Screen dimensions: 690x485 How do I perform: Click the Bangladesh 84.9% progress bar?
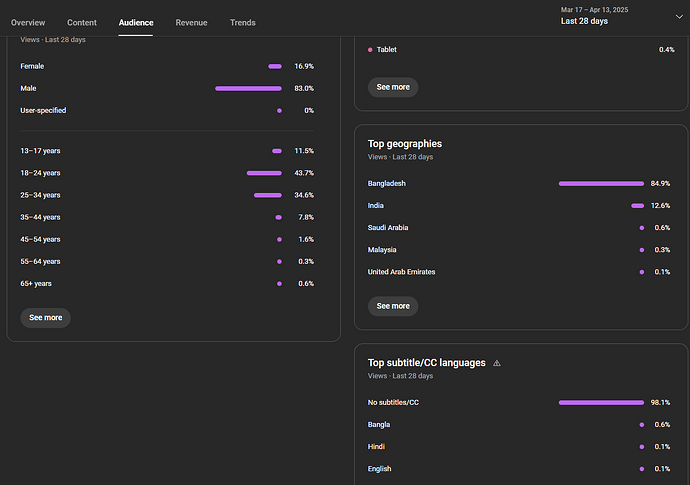601,184
